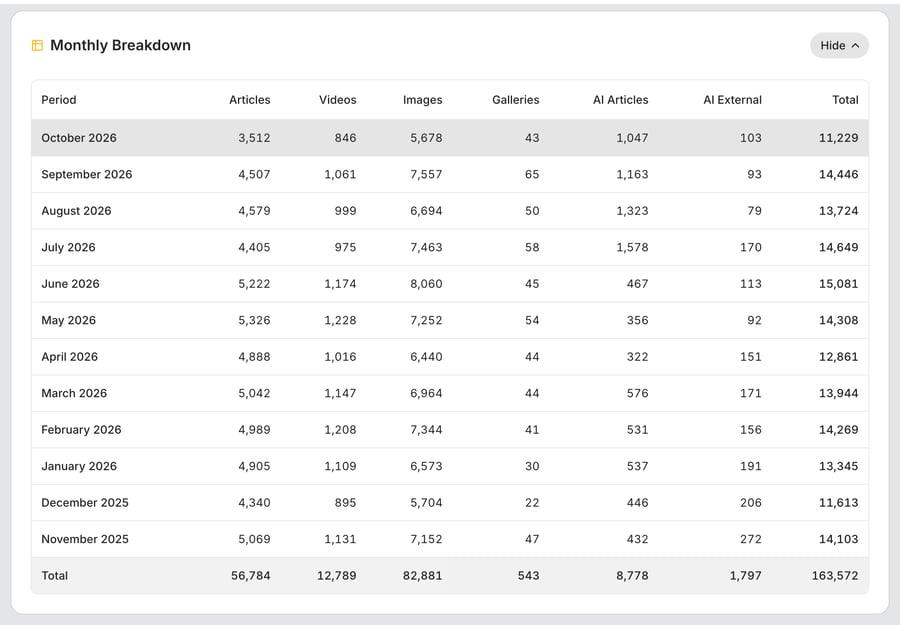Screen dimensions: 900x625
Task: Click January 2026 AI External value 191
Action: [751, 466]
